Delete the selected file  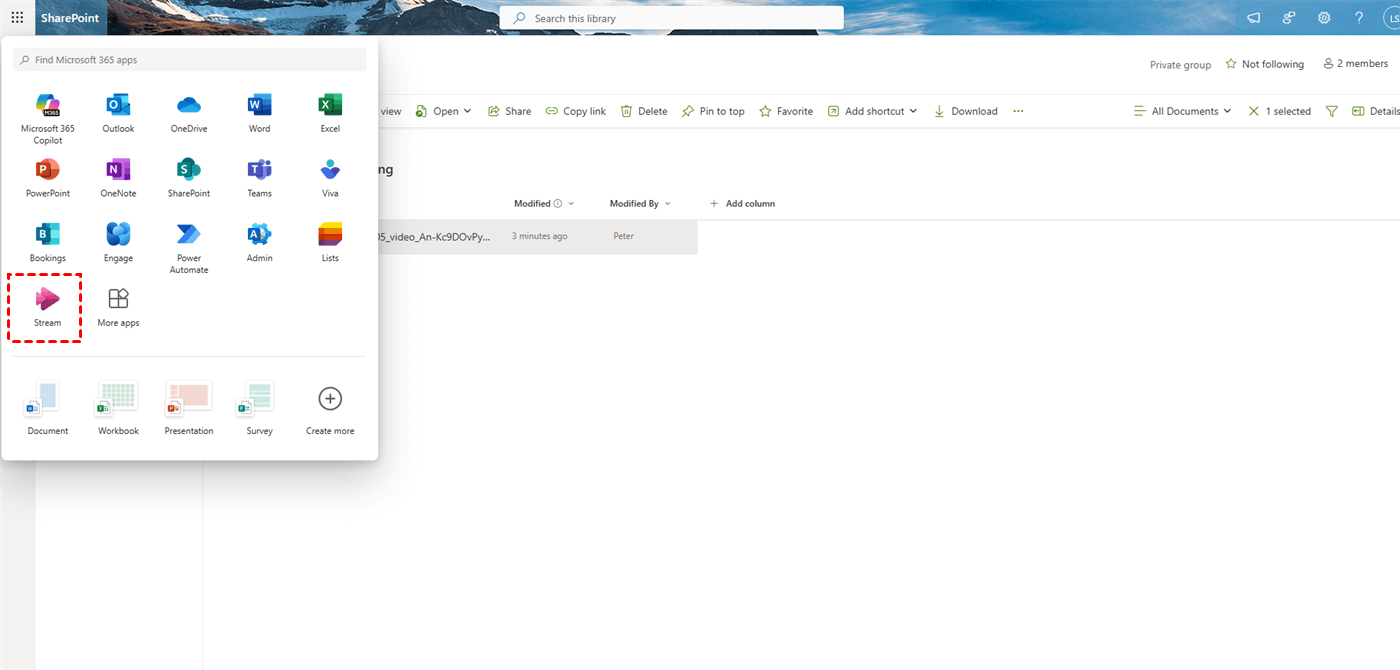(x=644, y=111)
